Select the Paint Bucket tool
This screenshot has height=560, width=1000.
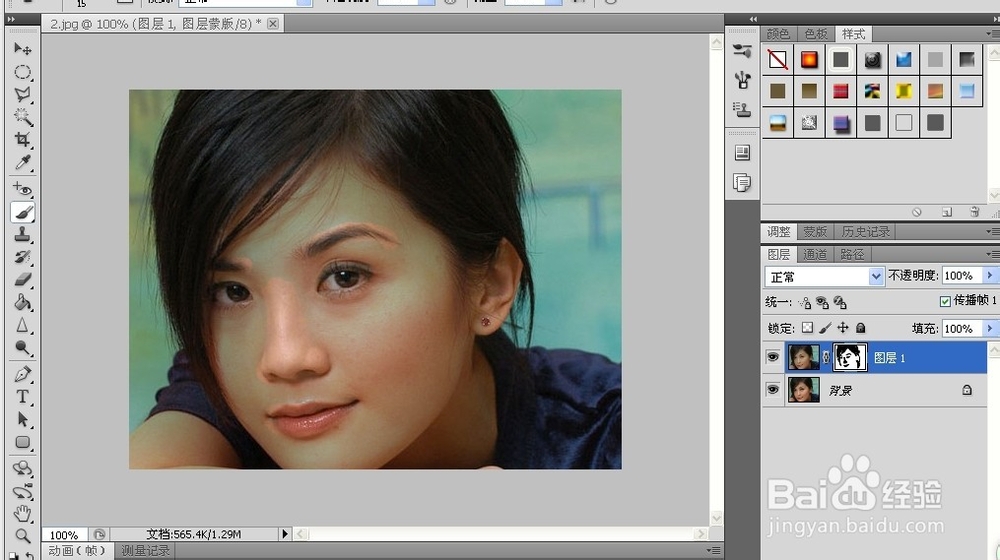point(22,302)
